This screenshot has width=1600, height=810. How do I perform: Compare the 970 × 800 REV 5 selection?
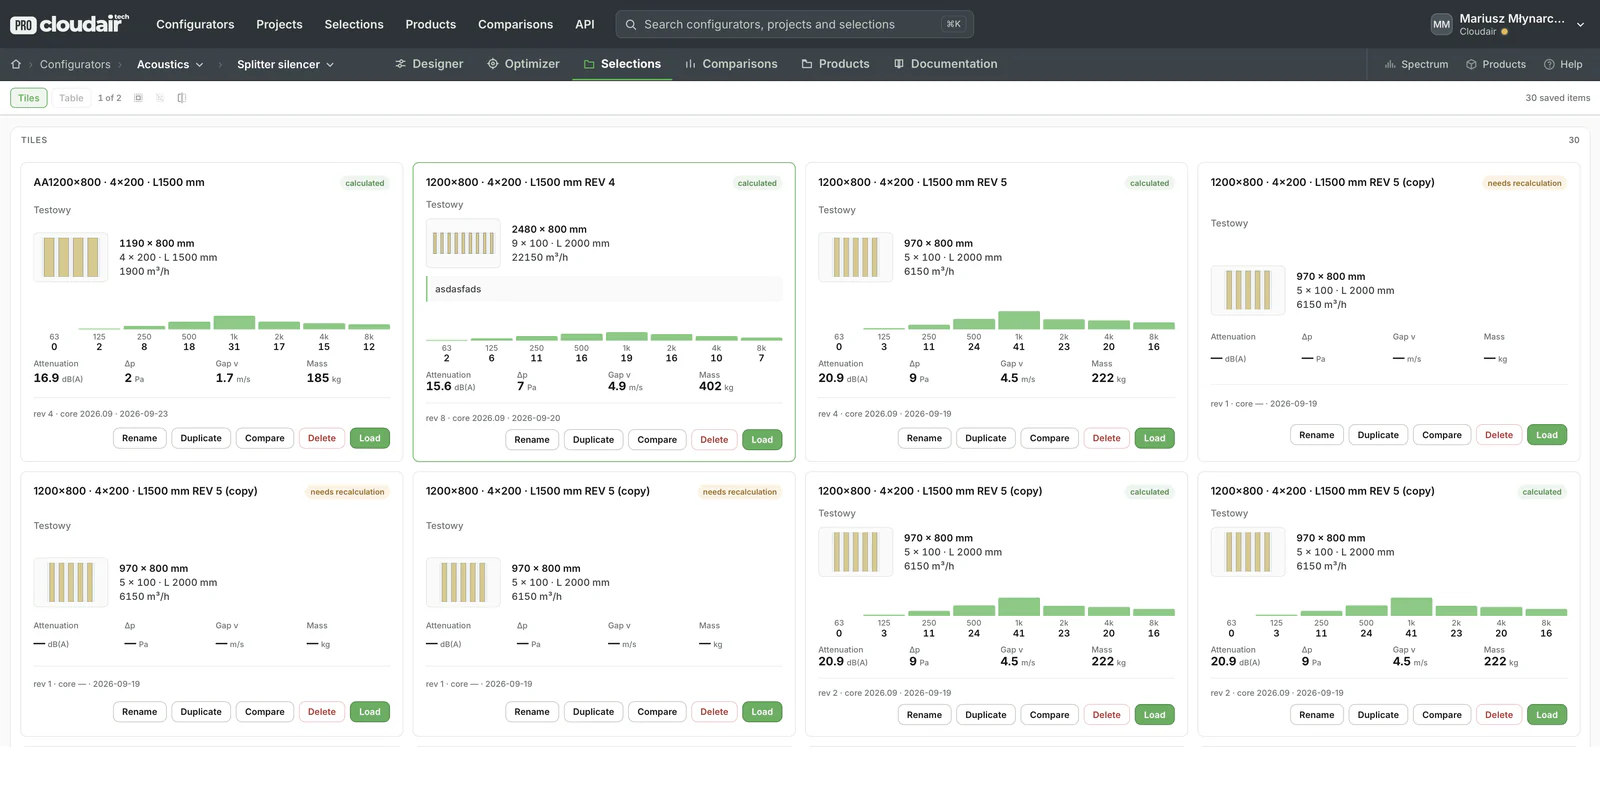click(1049, 438)
